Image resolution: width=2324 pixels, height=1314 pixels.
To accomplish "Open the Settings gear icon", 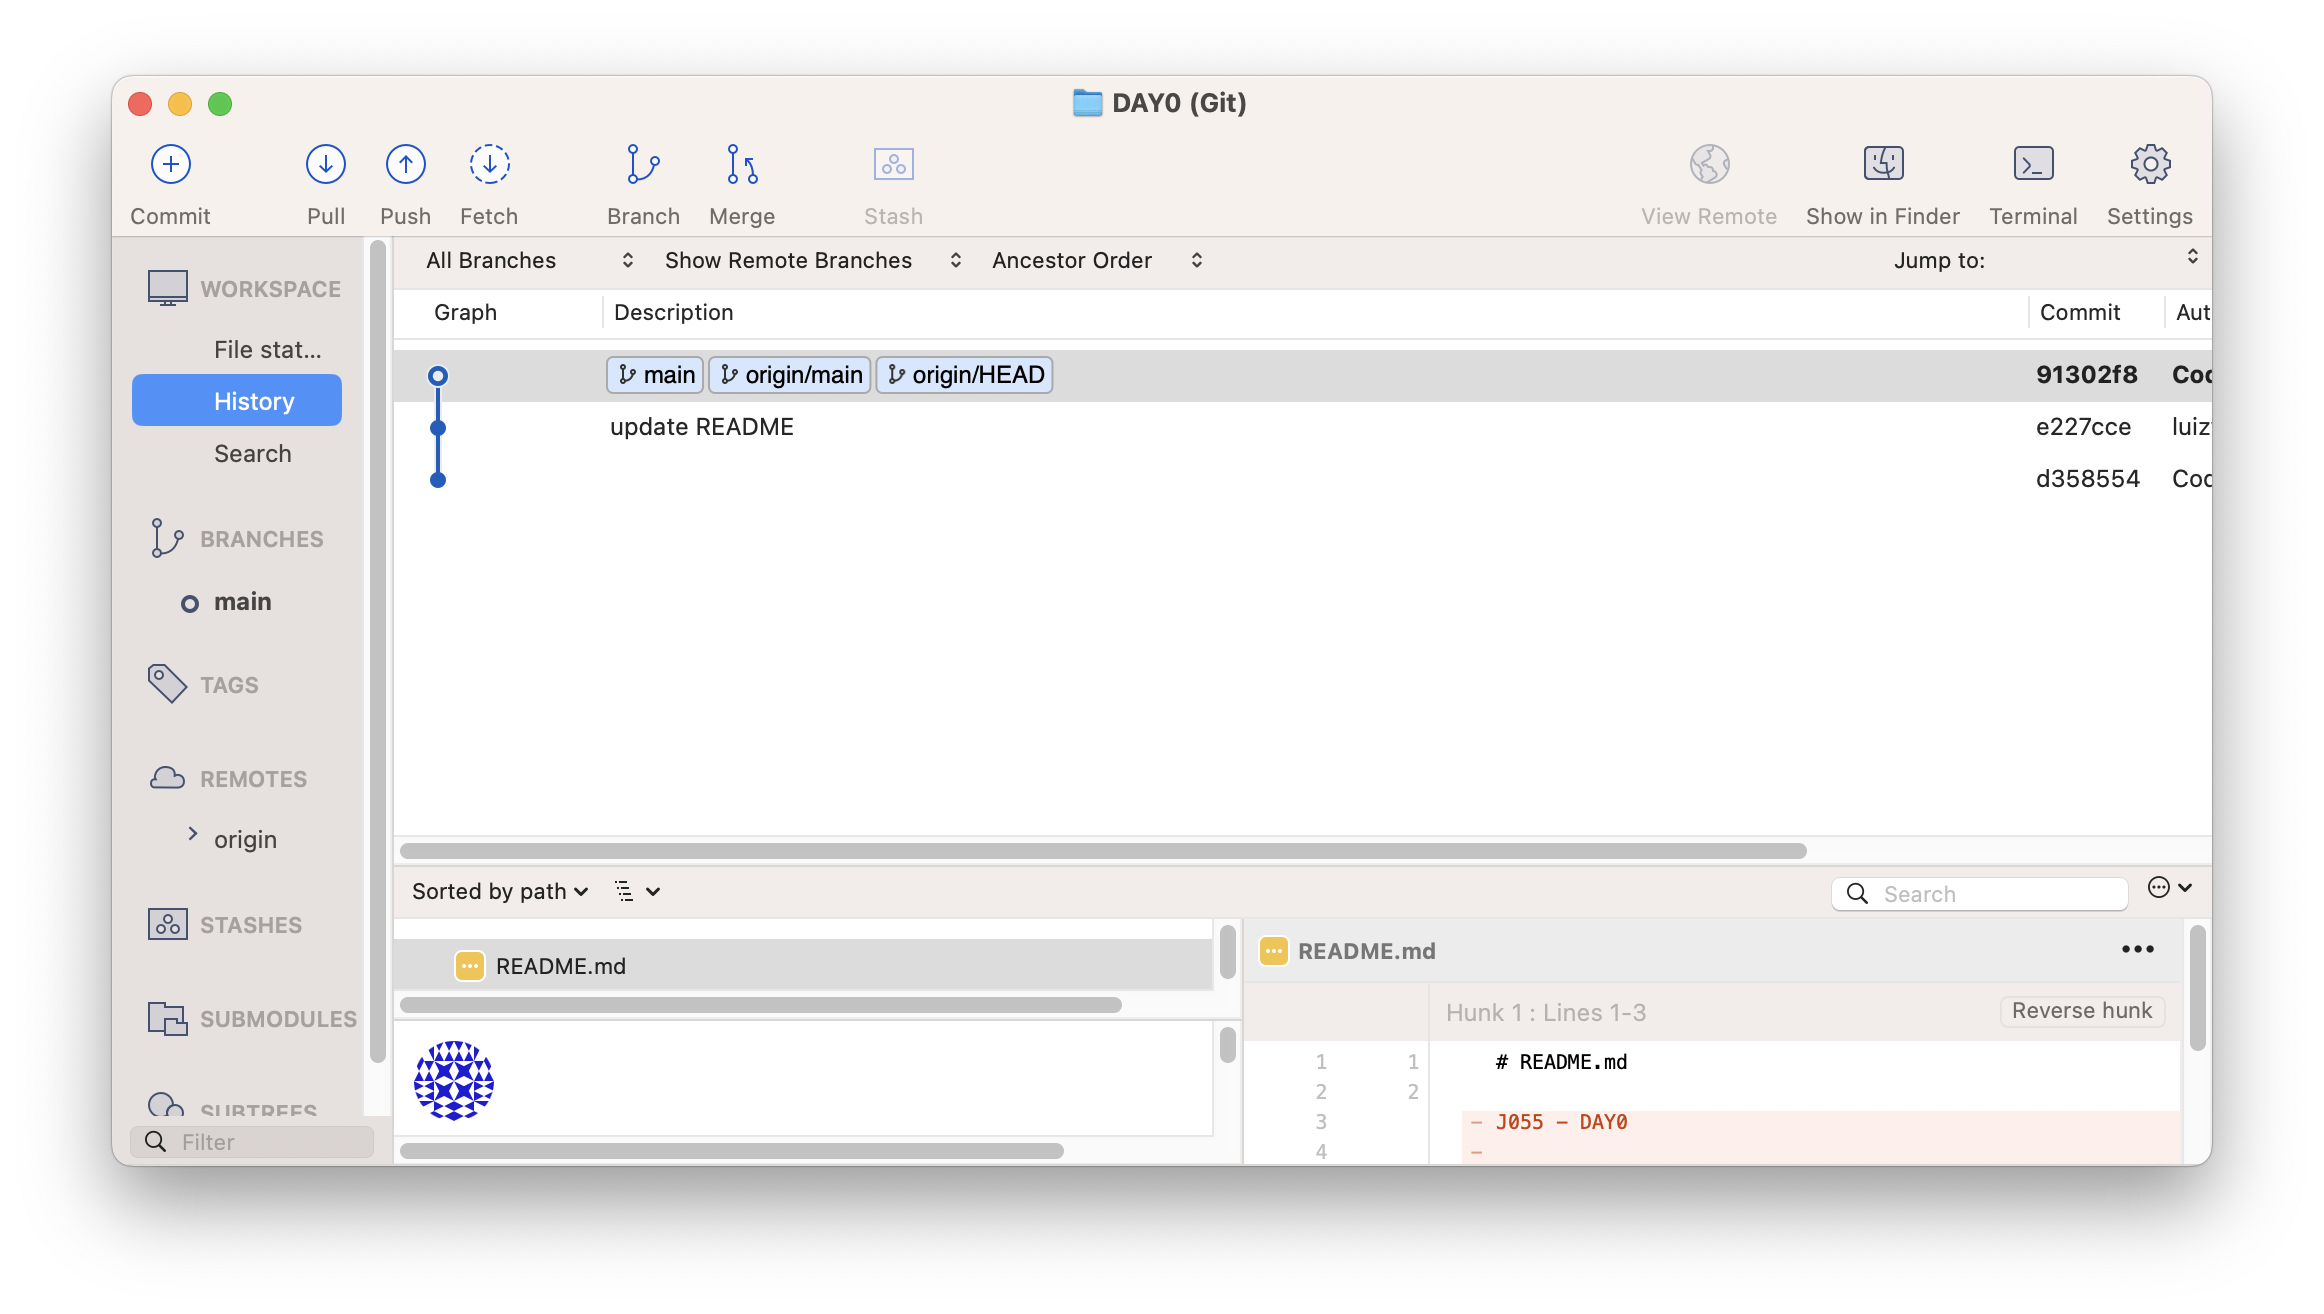I will coord(2150,165).
